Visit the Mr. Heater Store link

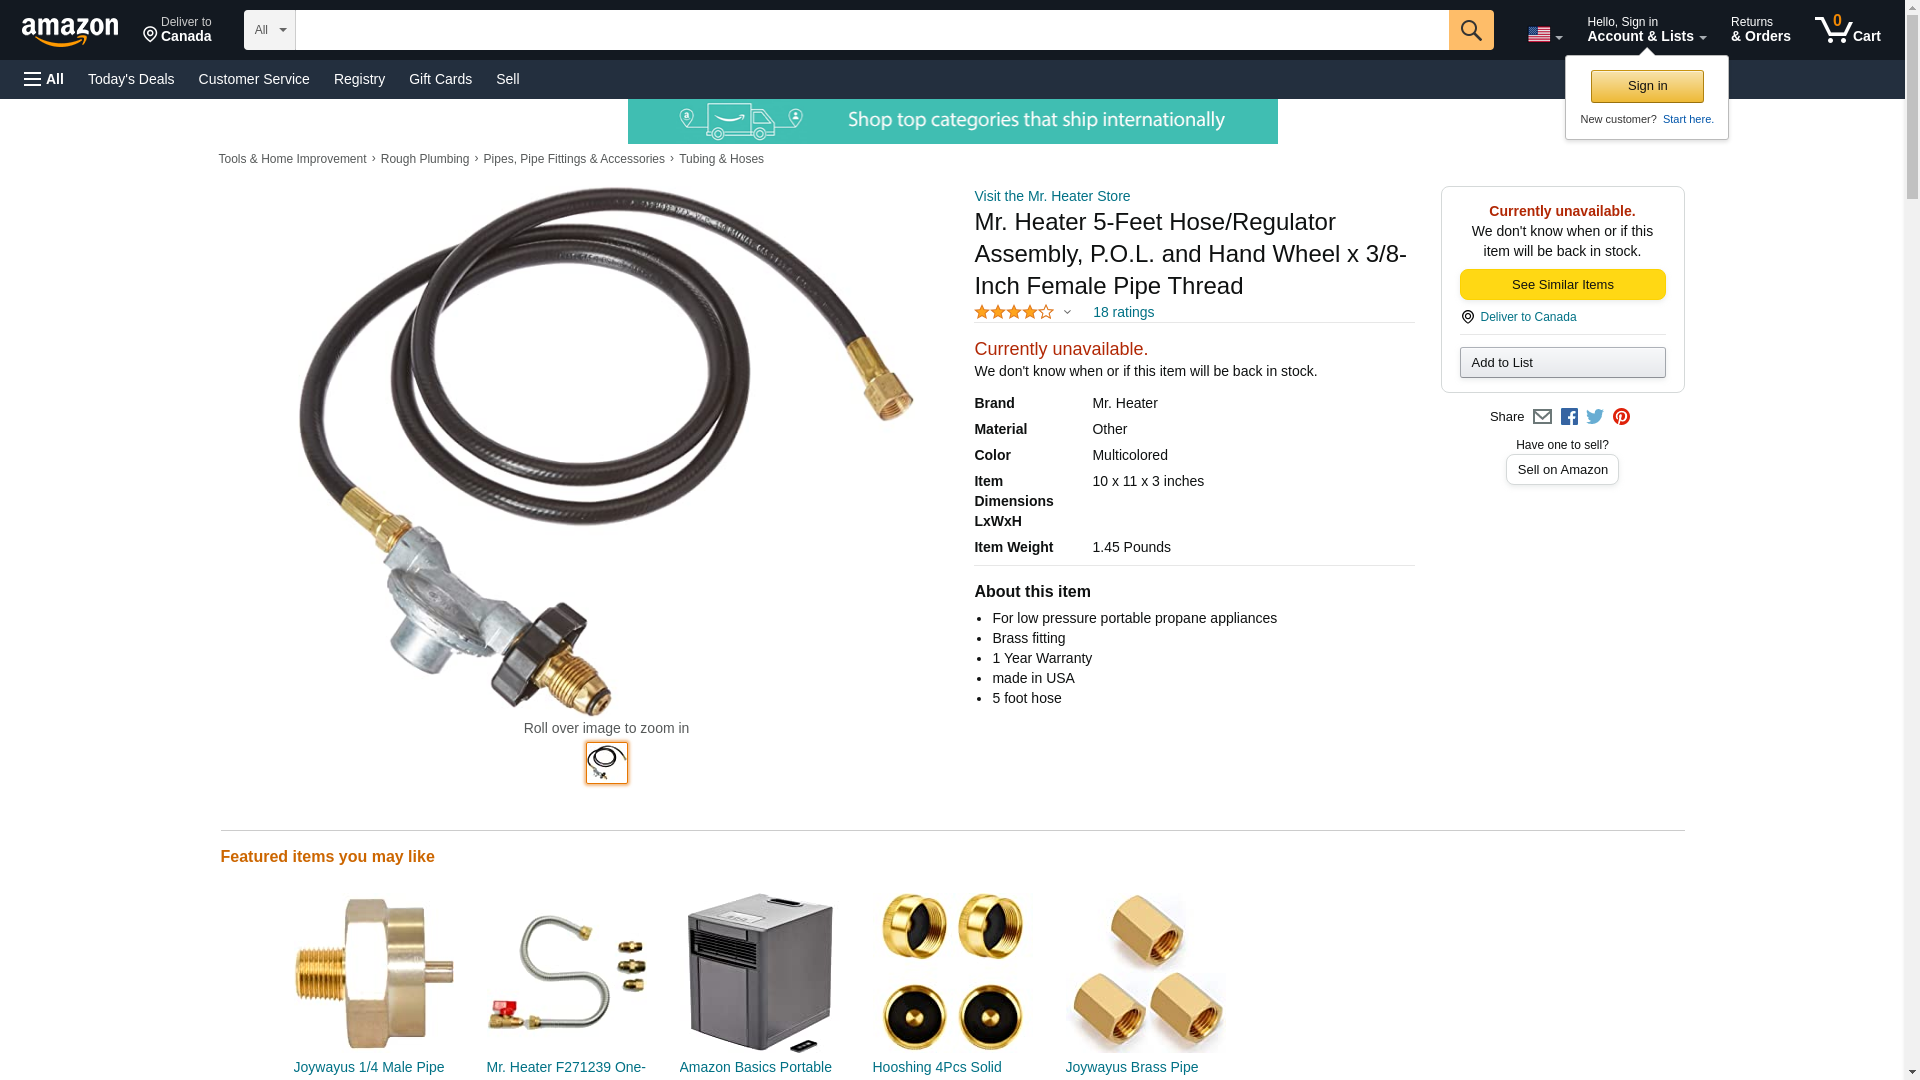click(x=1052, y=196)
